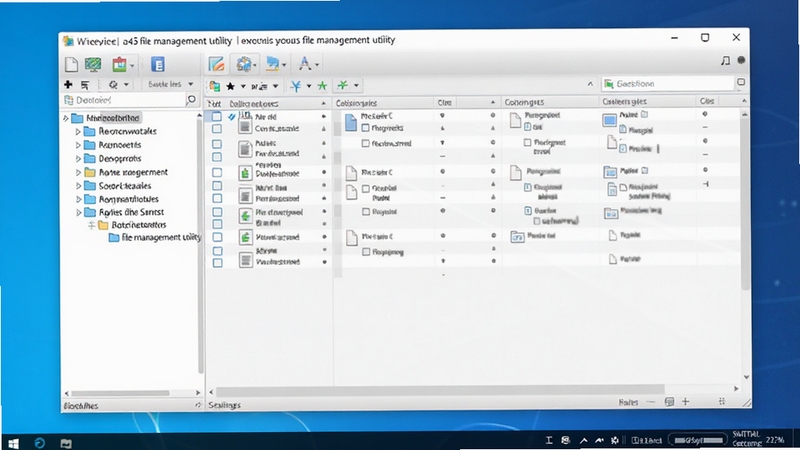The image size is (800, 450).
Task: Click the narrow Clre column header in middle pane
Action: pos(444,103)
